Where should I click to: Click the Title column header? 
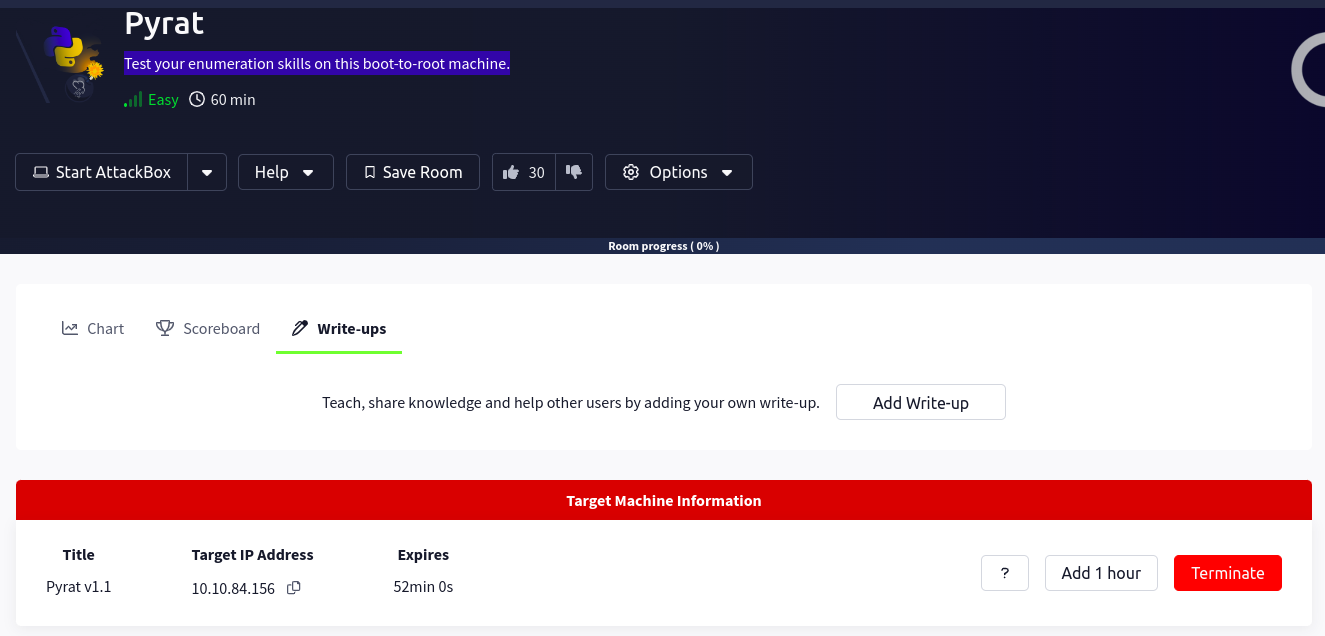[x=79, y=555]
